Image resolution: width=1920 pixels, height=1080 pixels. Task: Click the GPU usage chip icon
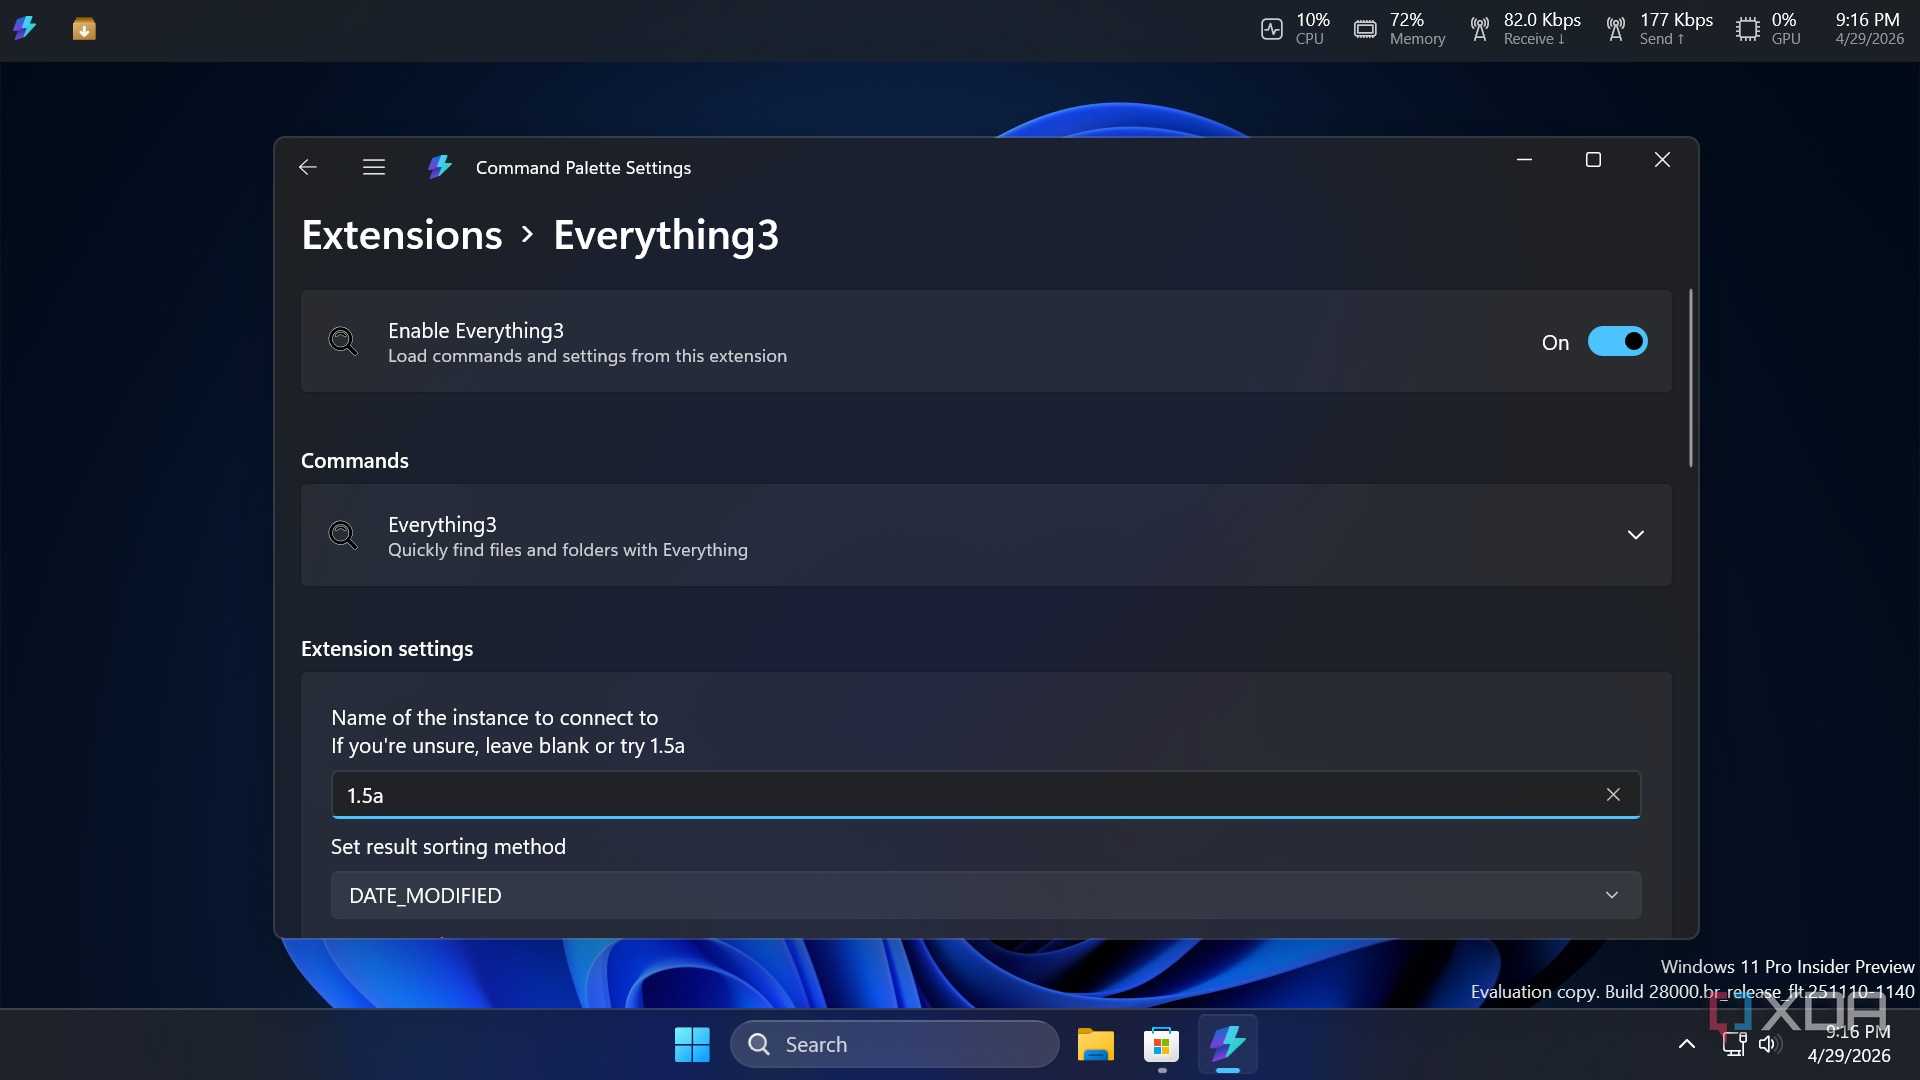pos(1747,29)
